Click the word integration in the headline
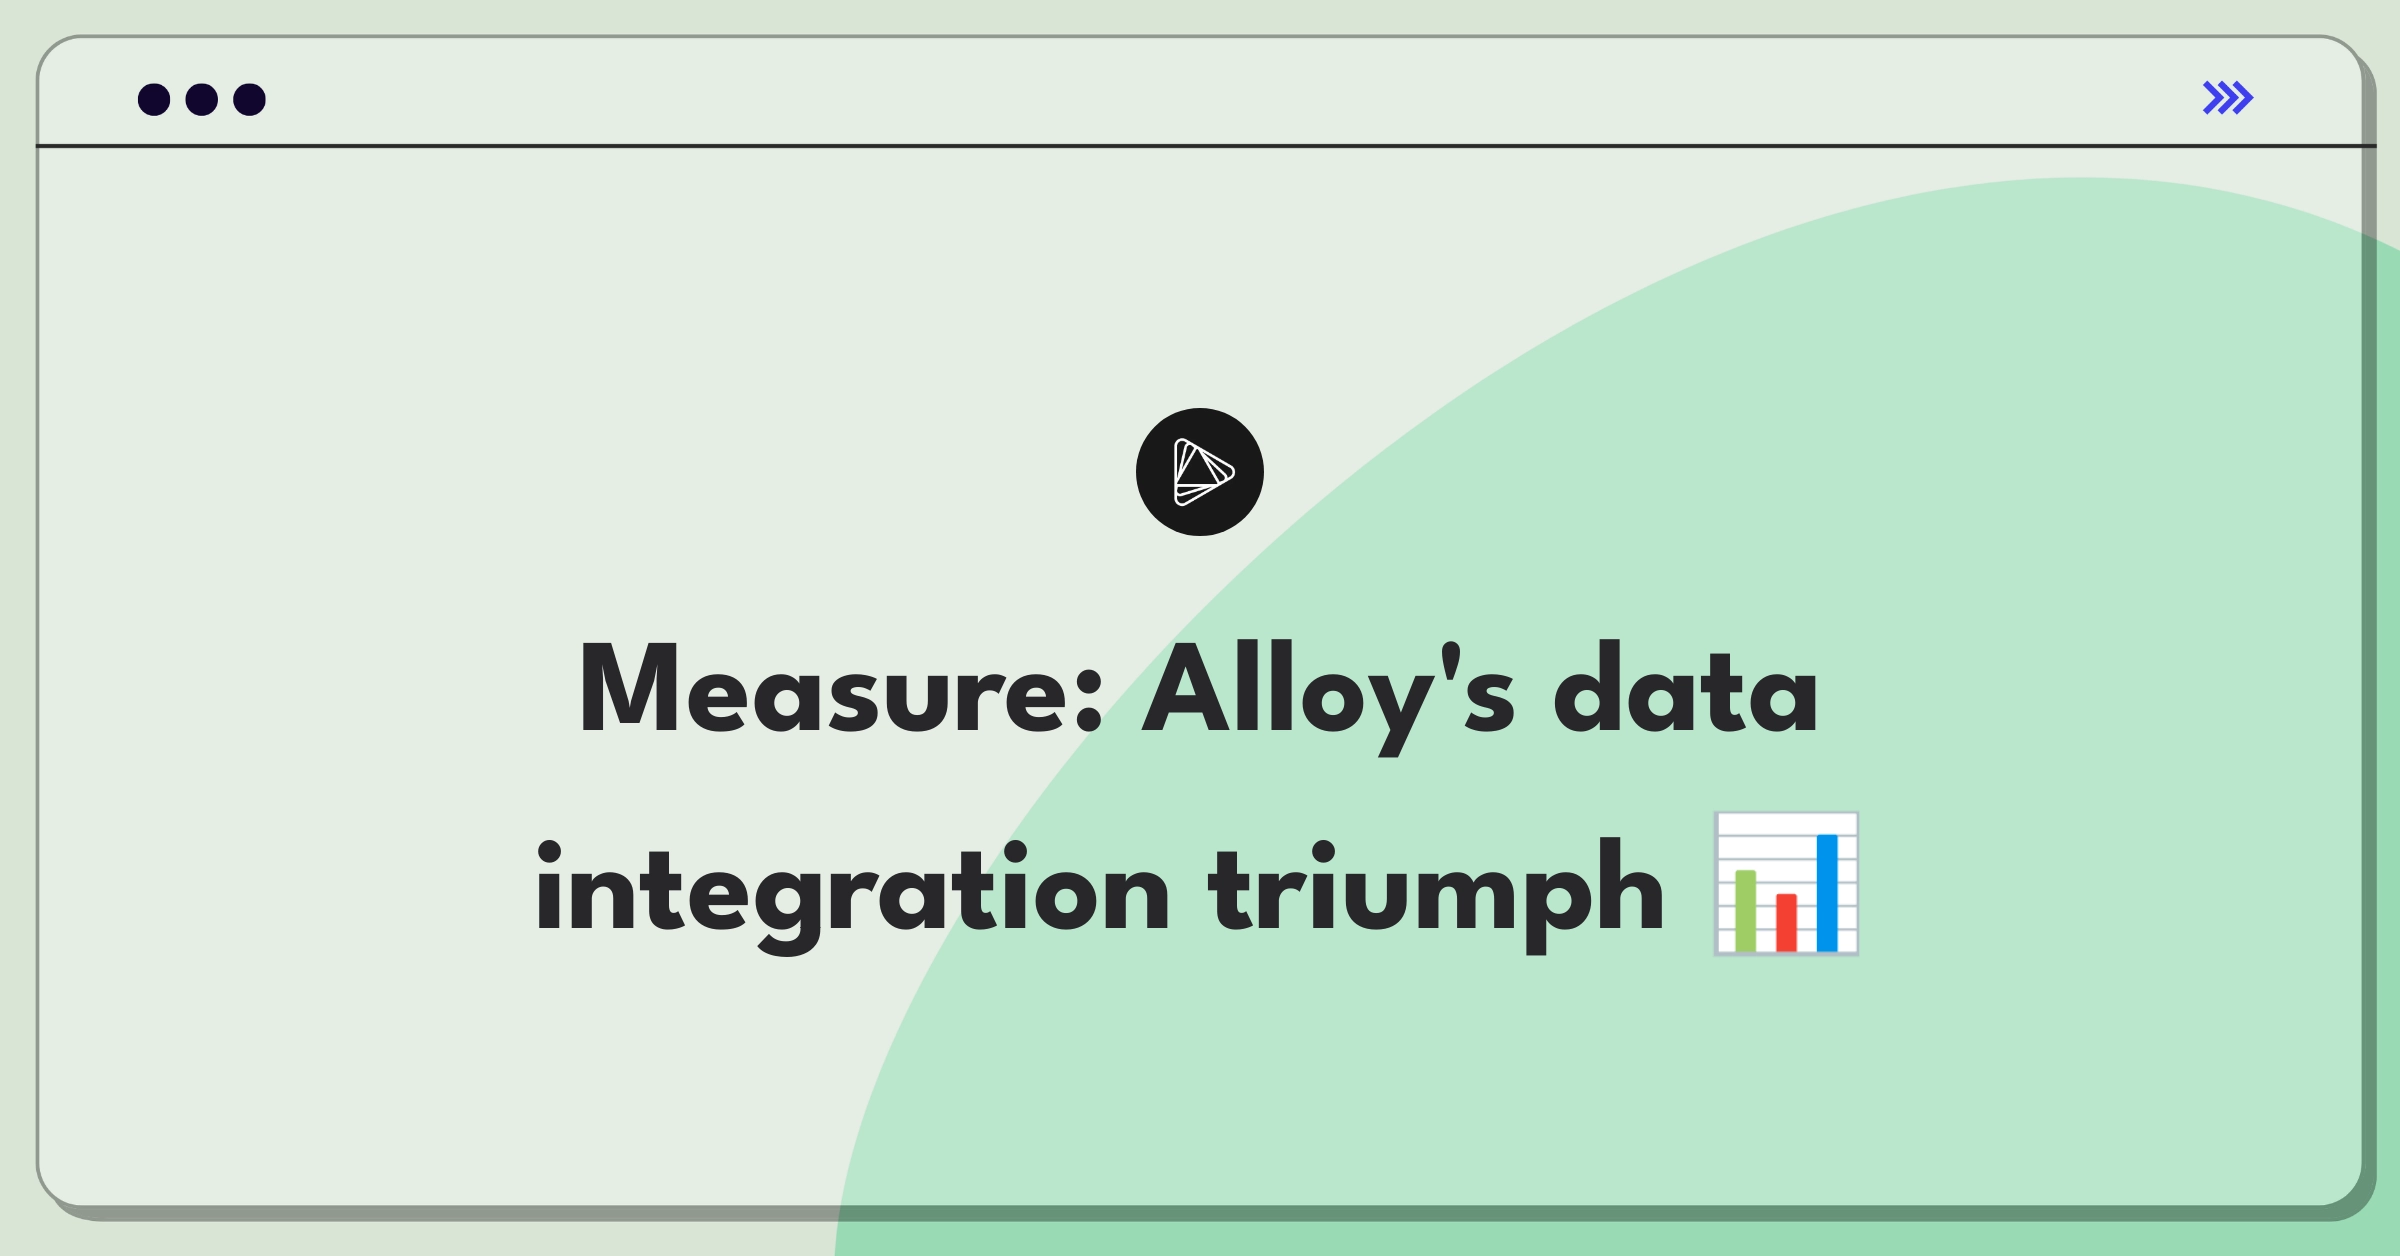 point(853,895)
